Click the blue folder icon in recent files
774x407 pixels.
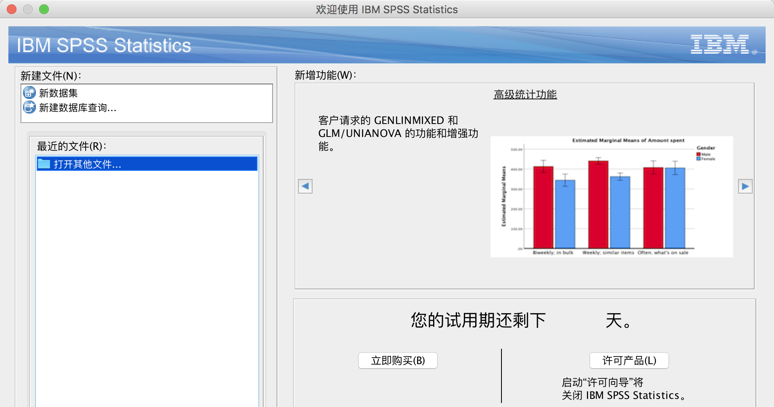tap(44, 164)
